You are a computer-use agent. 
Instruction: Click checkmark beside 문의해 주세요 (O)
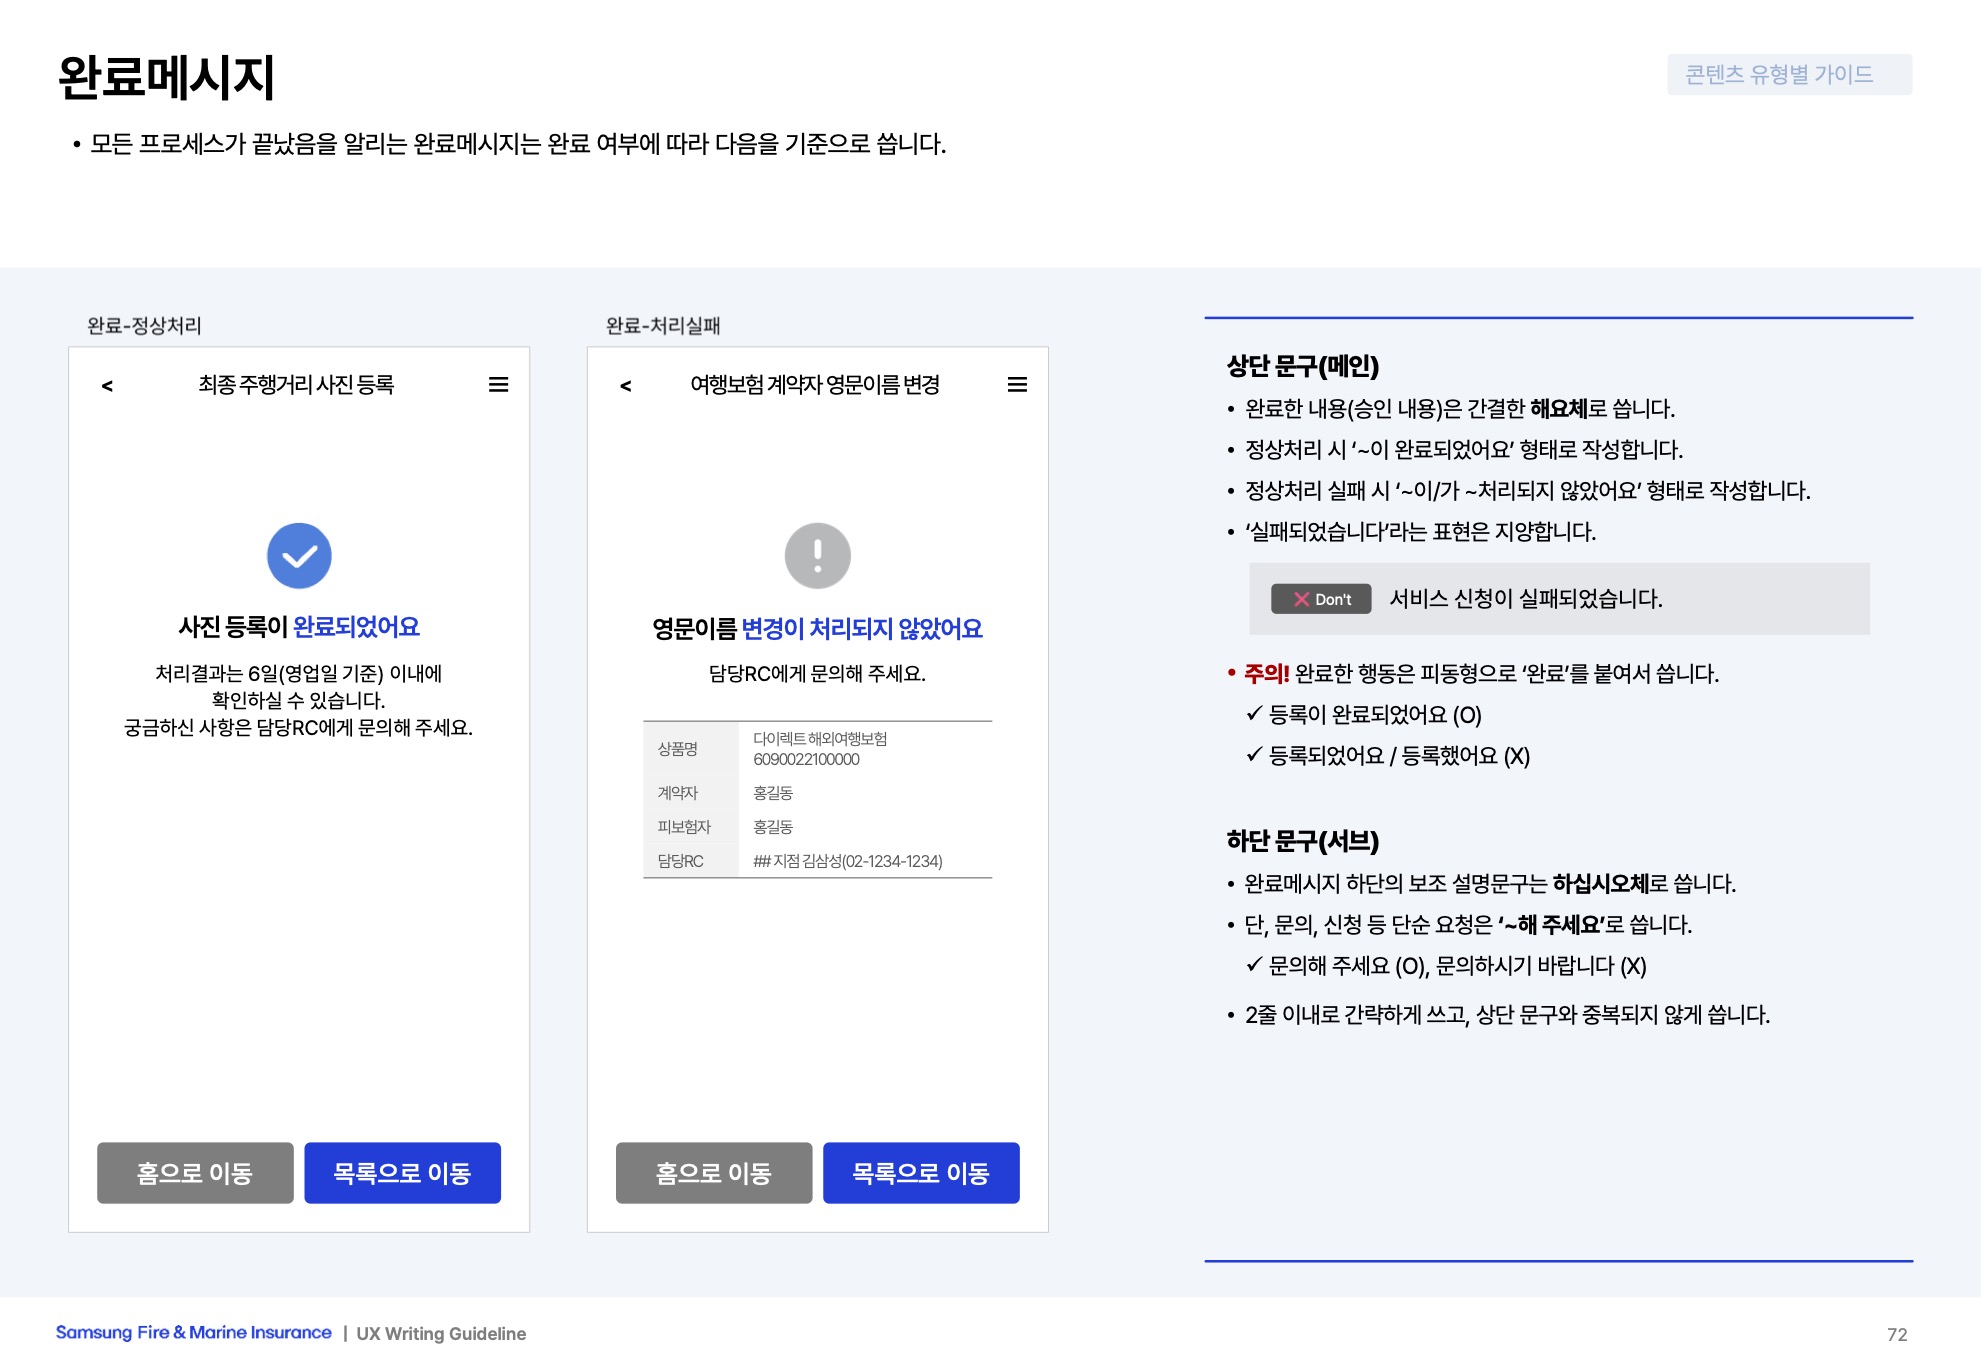click(1254, 964)
